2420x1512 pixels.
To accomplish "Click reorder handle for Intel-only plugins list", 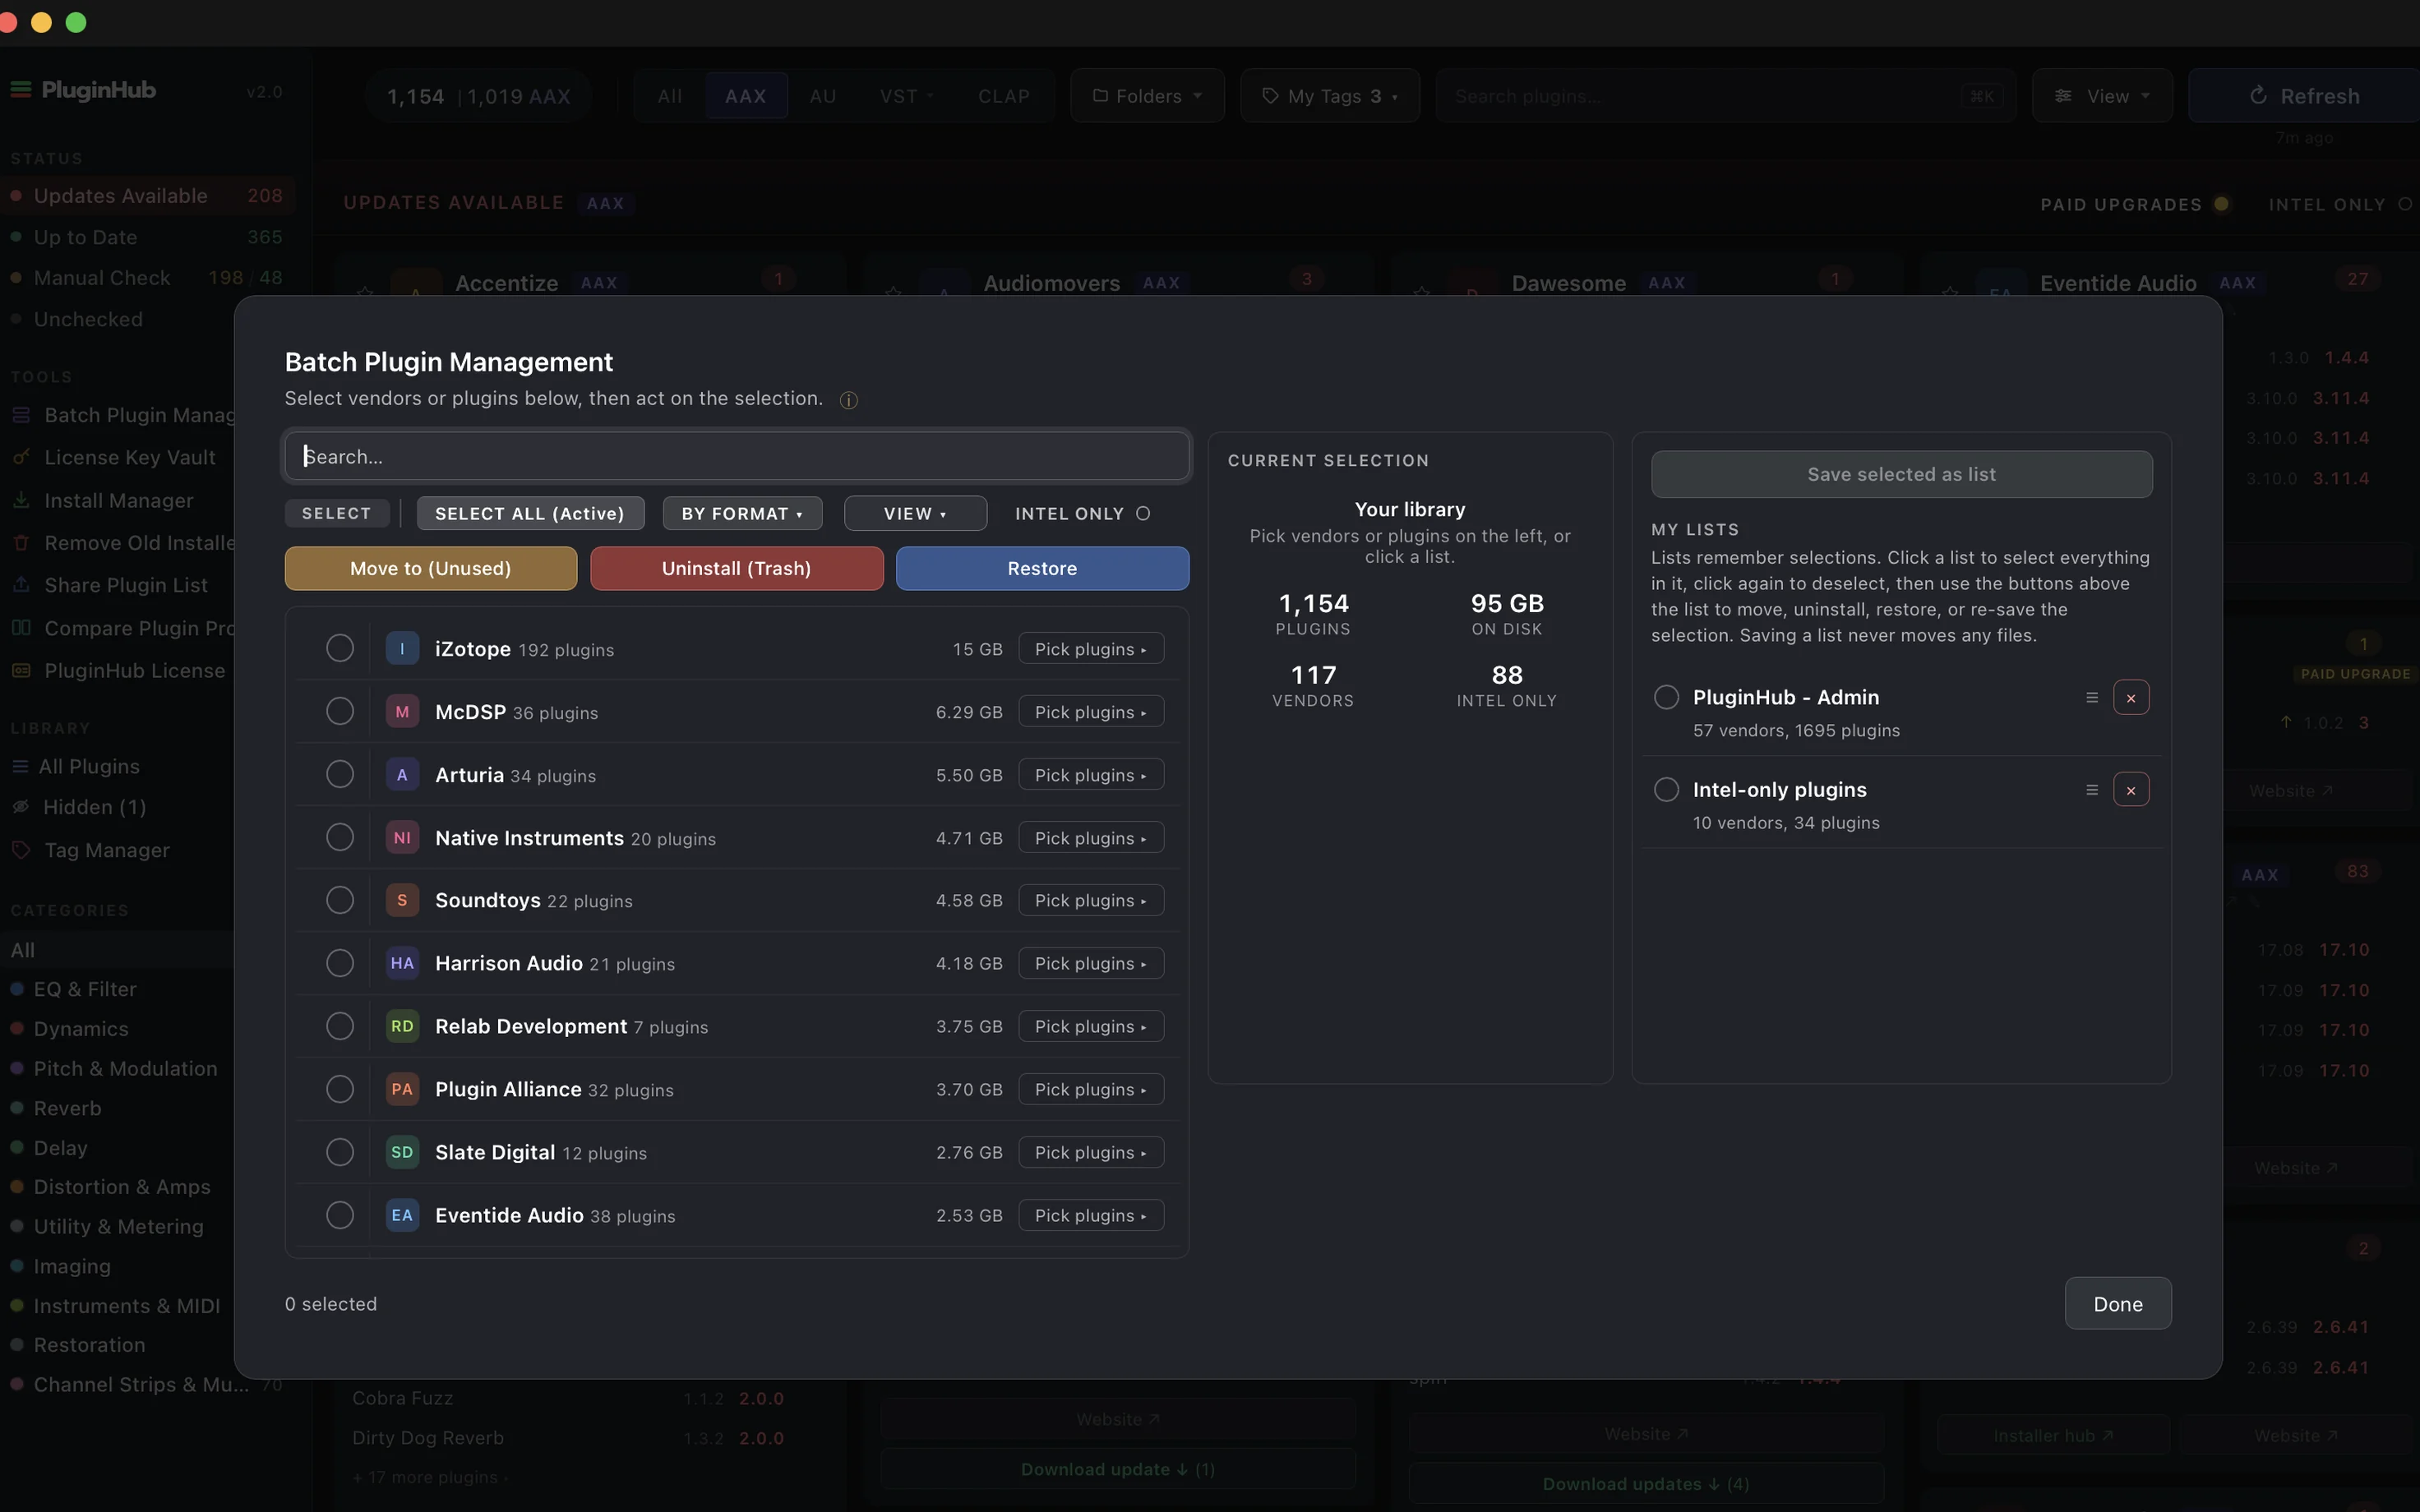I will (2092, 790).
